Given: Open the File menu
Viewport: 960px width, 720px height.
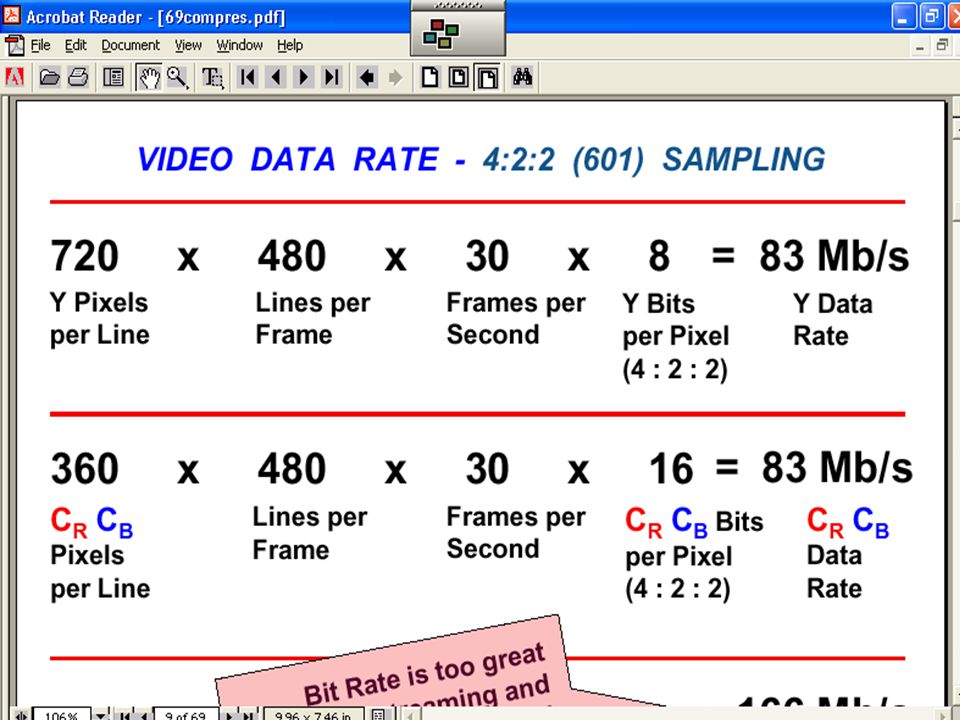Looking at the screenshot, I should 40,45.
